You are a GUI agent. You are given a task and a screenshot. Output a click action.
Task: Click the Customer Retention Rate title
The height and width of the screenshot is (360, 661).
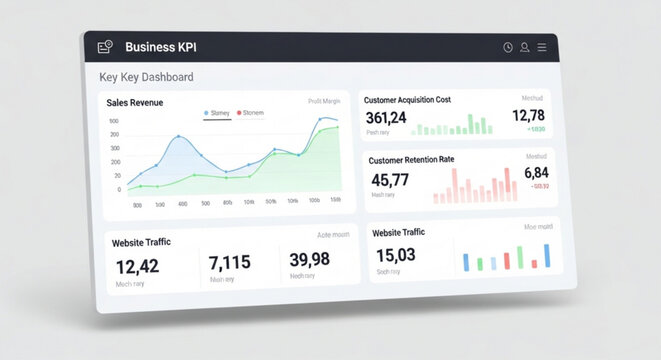pyautogui.click(x=411, y=160)
